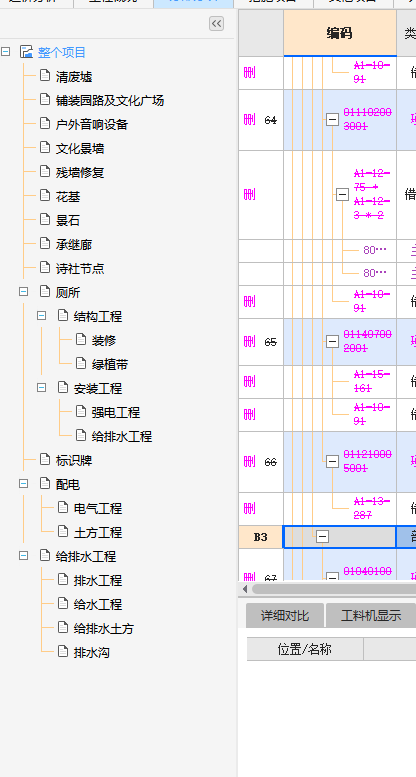Click the 位置/名称 column header
The height and width of the screenshot is (777, 416).
pos(305,649)
